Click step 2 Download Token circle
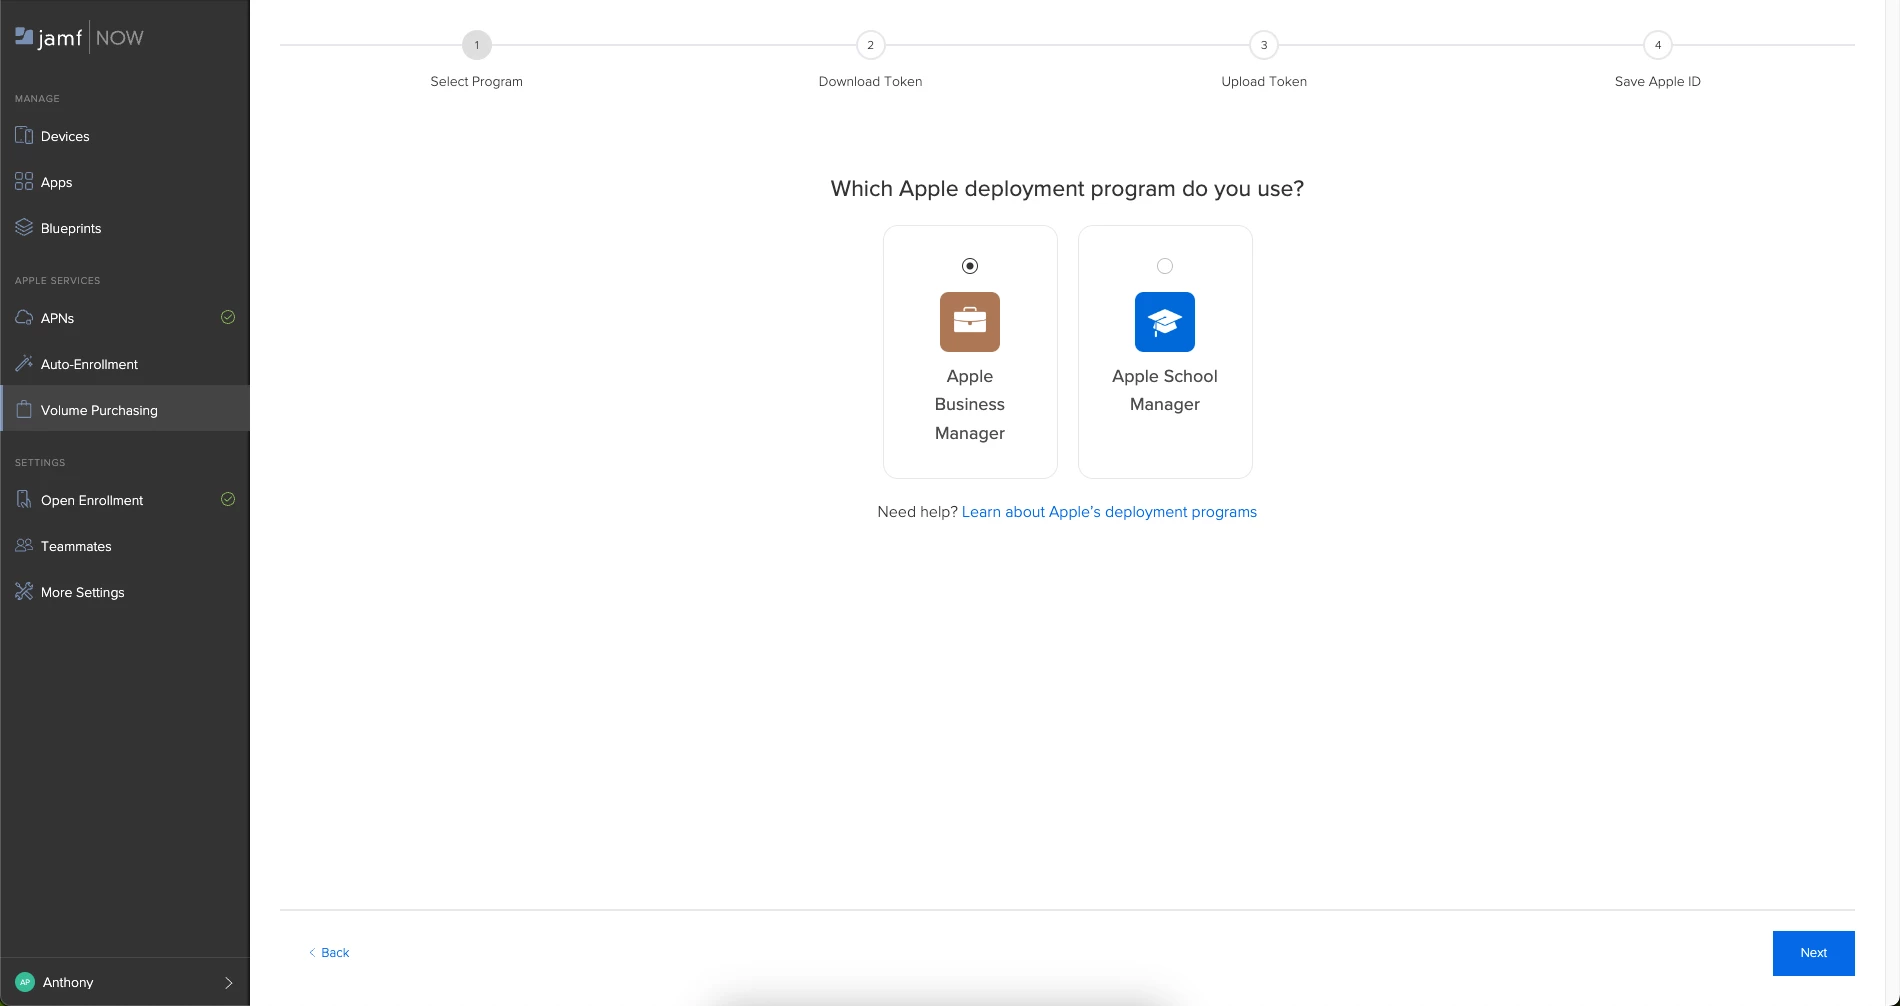 tap(870, 45)
